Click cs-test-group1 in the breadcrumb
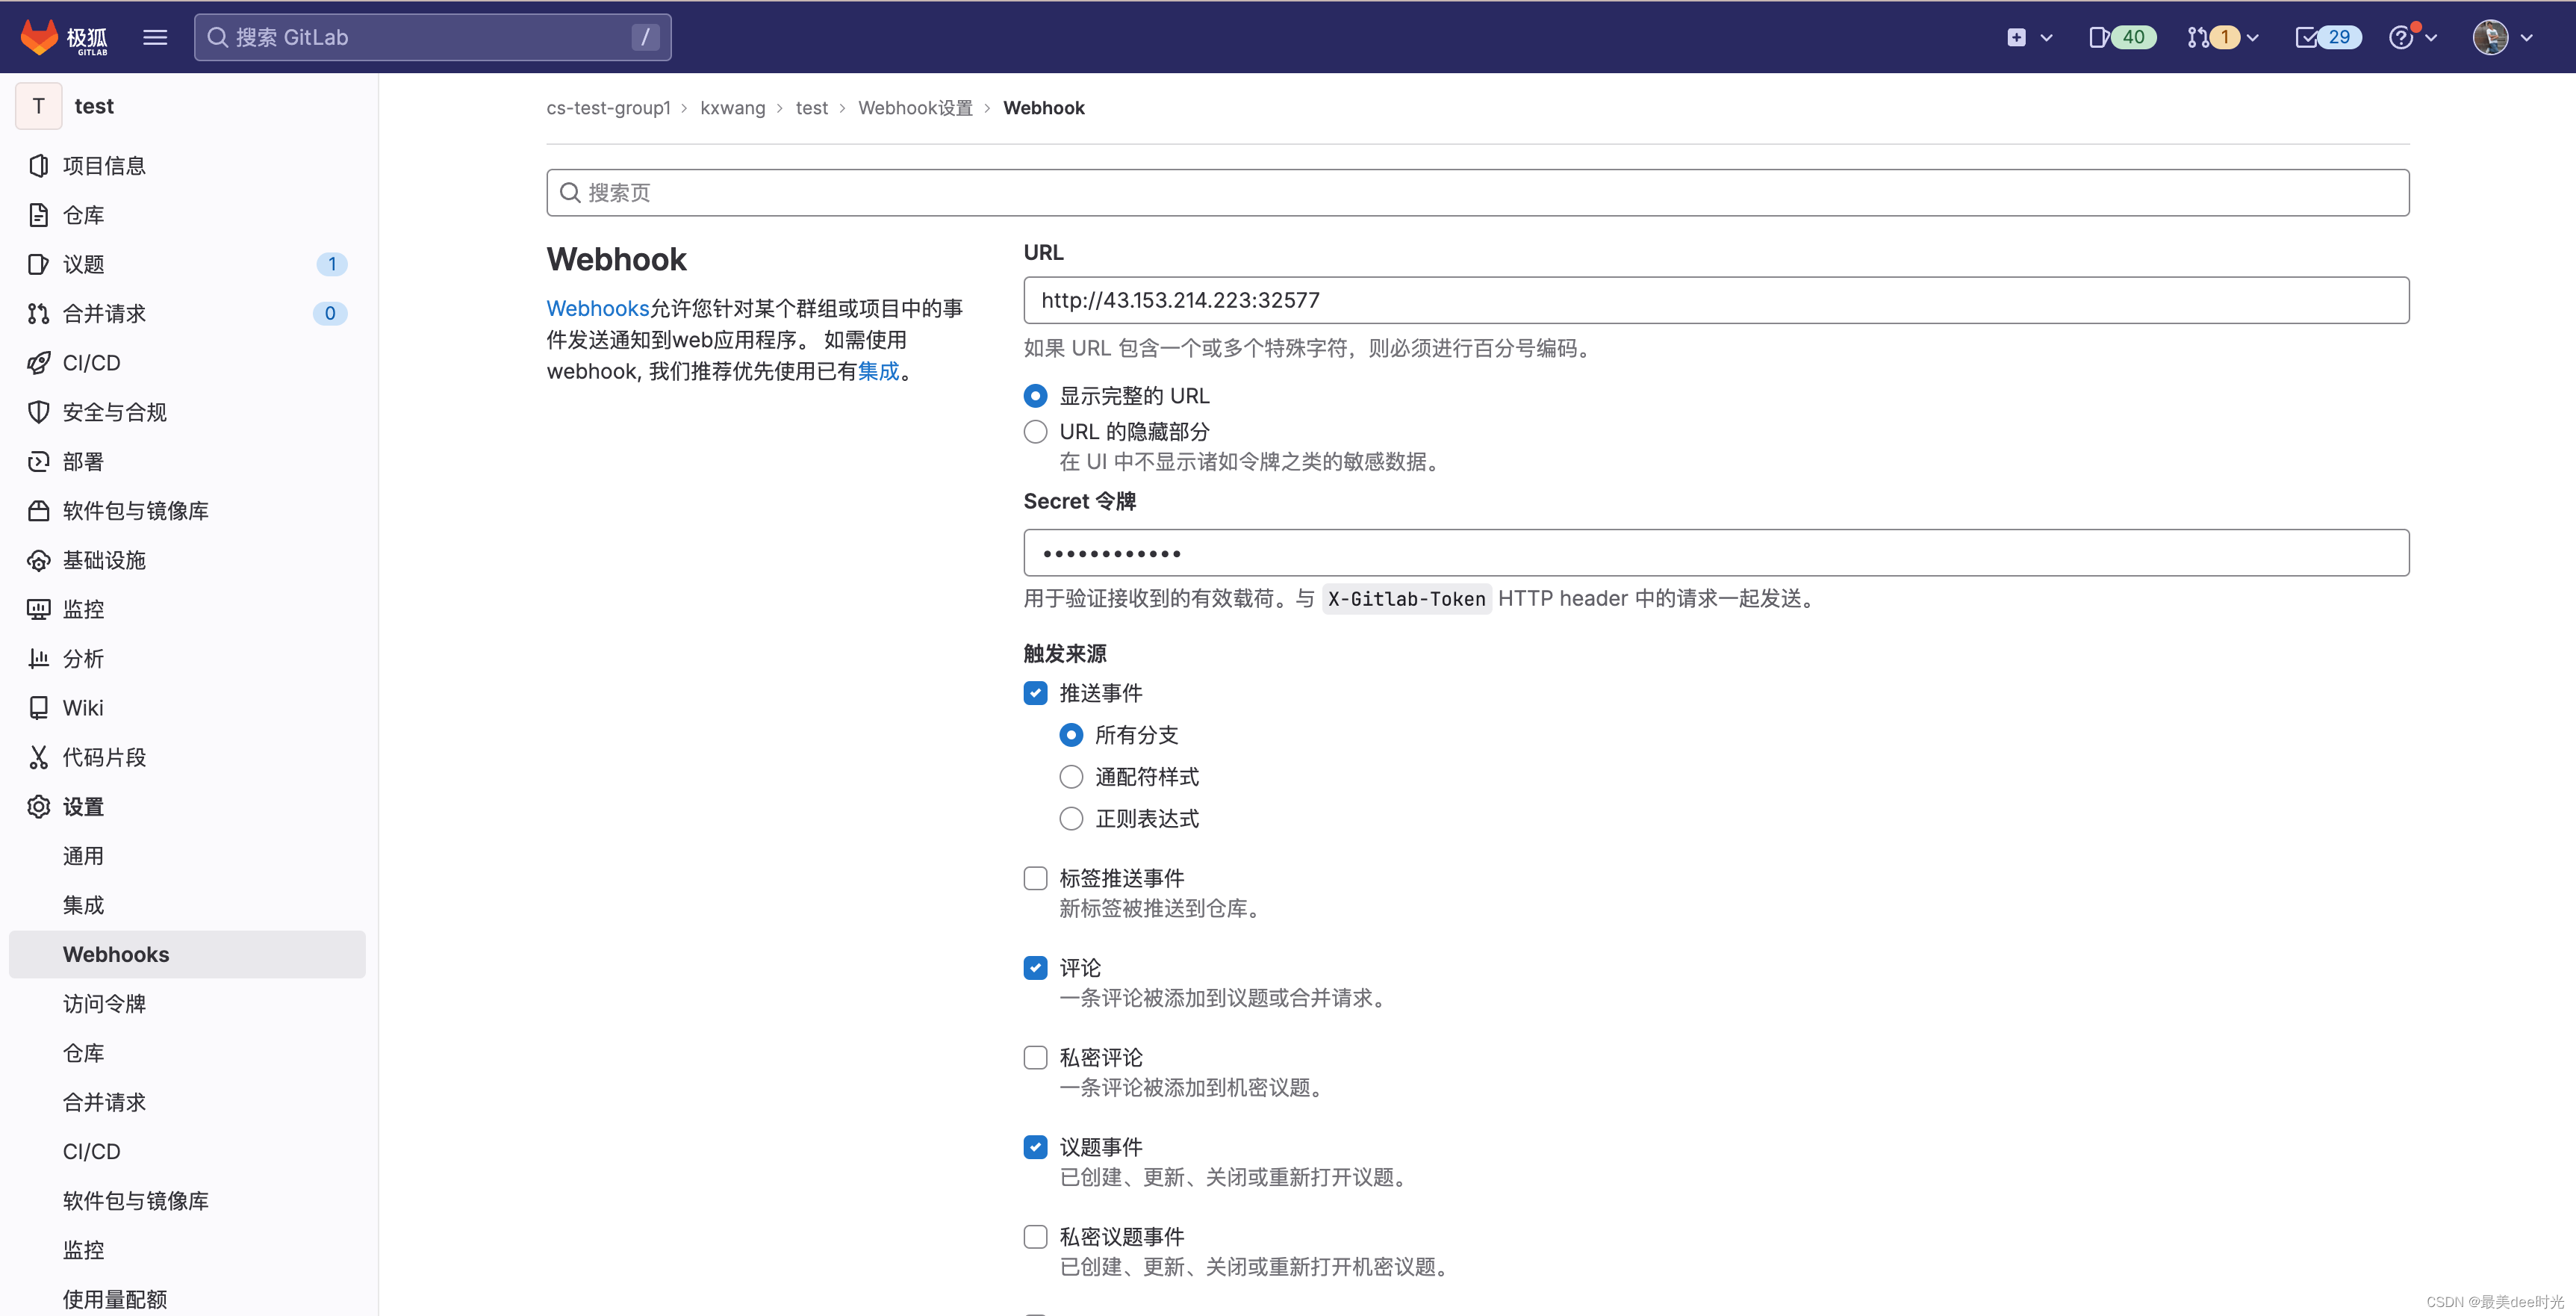2576x1316 pixels. (608, 108)
